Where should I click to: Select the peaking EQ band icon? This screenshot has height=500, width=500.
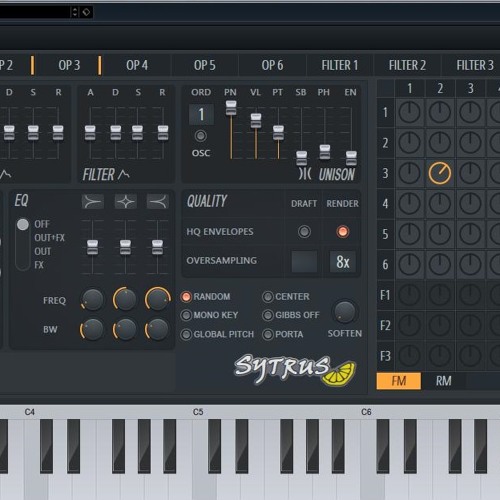(125, 202)
